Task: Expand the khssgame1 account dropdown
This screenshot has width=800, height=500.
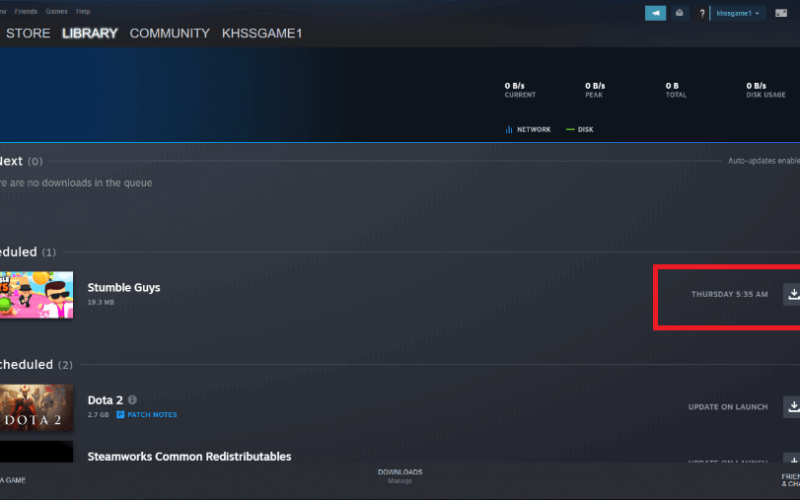Action: pos(738,13)
